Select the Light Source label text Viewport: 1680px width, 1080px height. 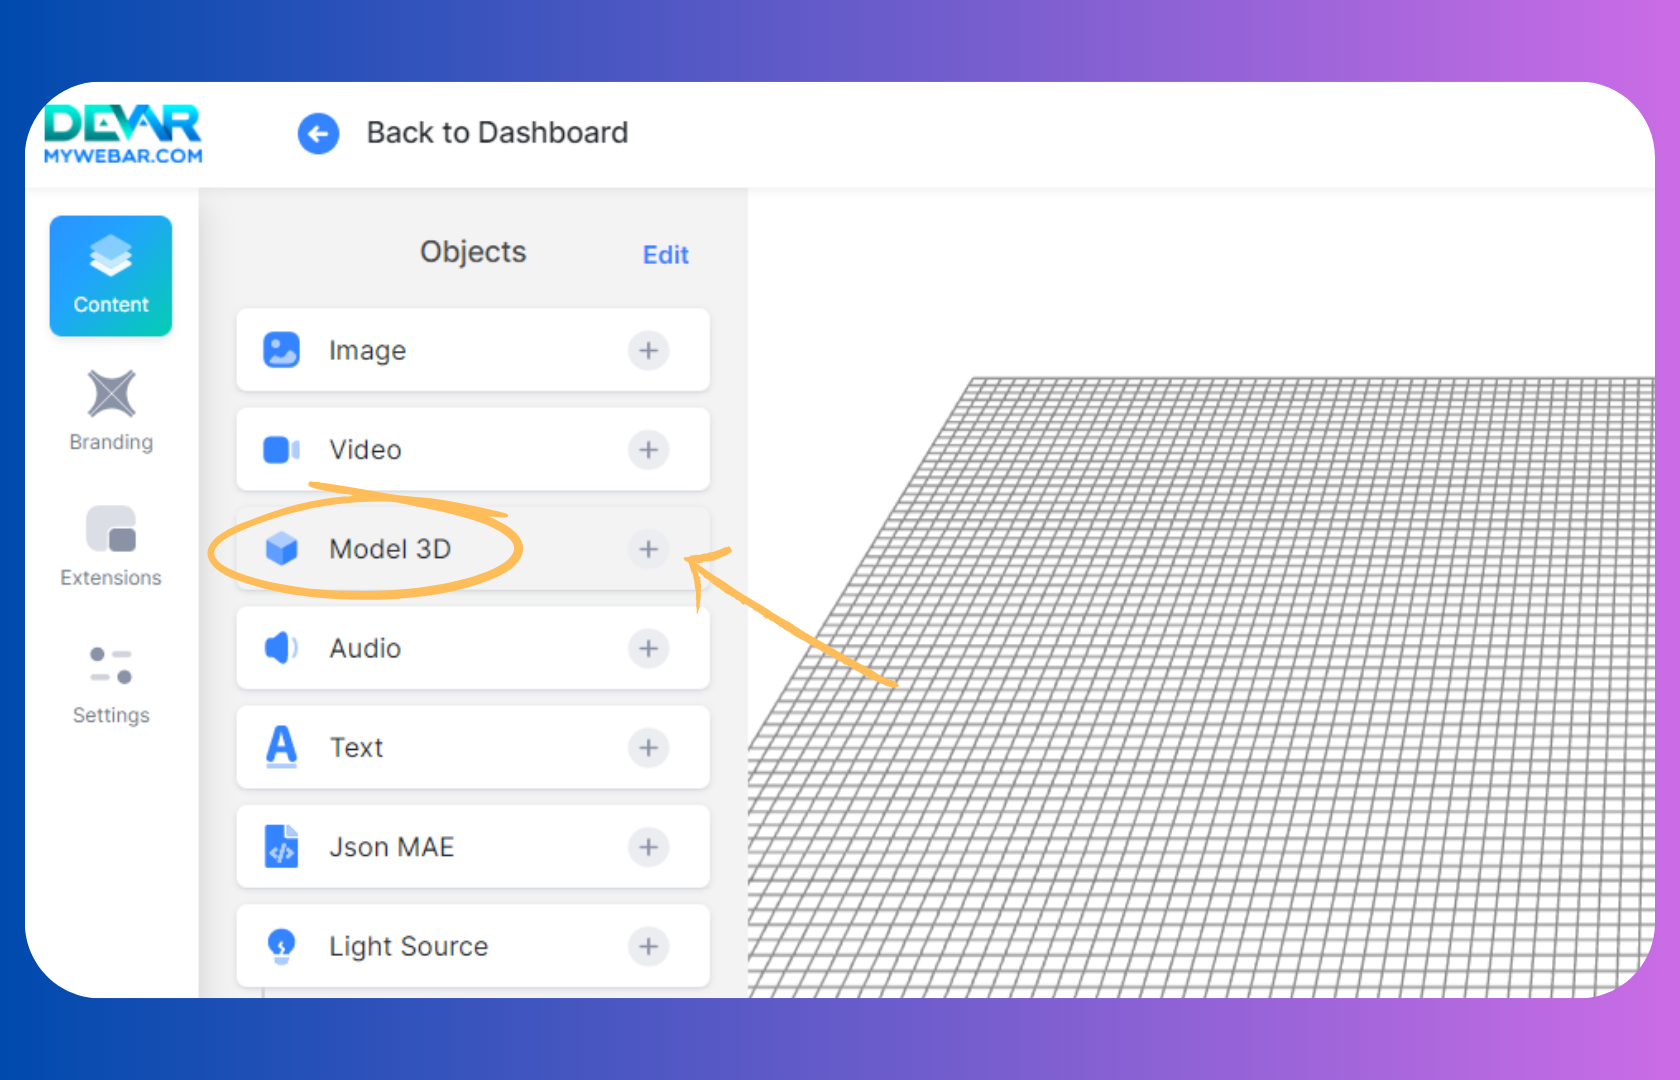tap(408, 946)
